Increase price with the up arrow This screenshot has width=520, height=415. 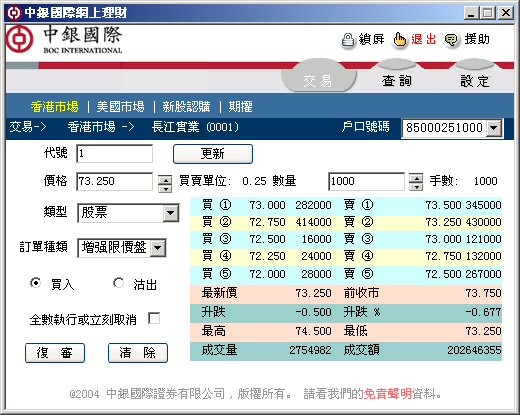[165, 180]
